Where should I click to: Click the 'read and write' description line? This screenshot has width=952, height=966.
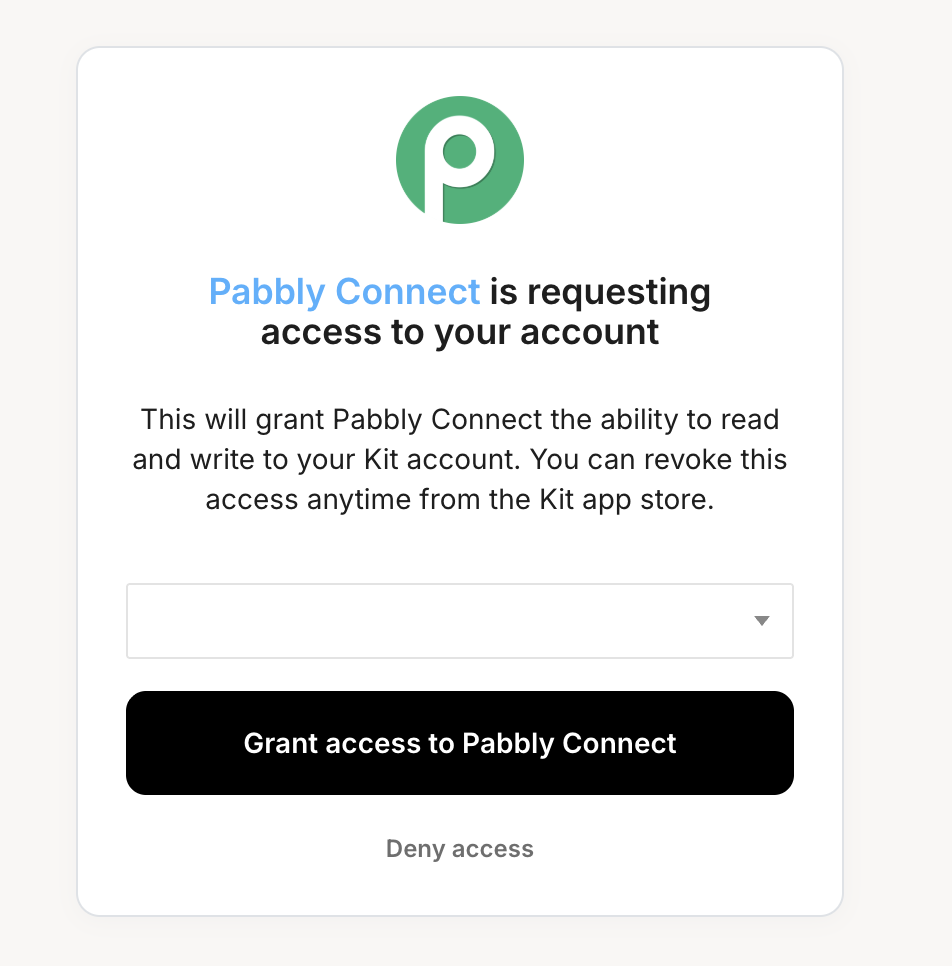pos(460,460)
